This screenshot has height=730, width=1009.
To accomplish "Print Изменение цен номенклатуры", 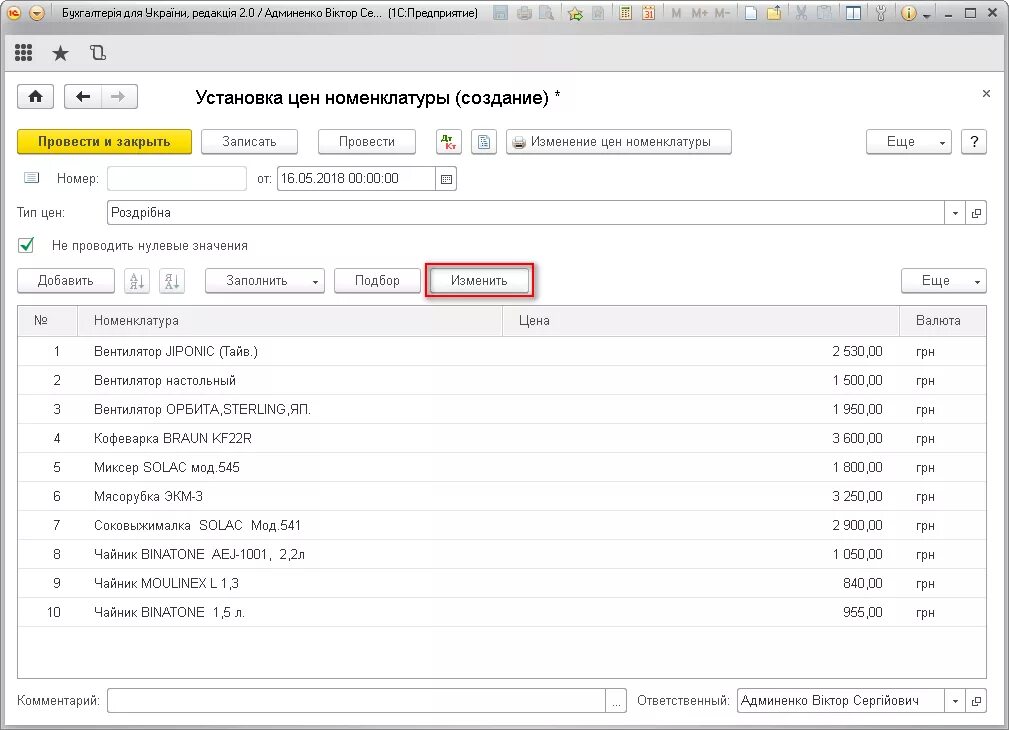I will pyautogui.click(x=618, y=142).
